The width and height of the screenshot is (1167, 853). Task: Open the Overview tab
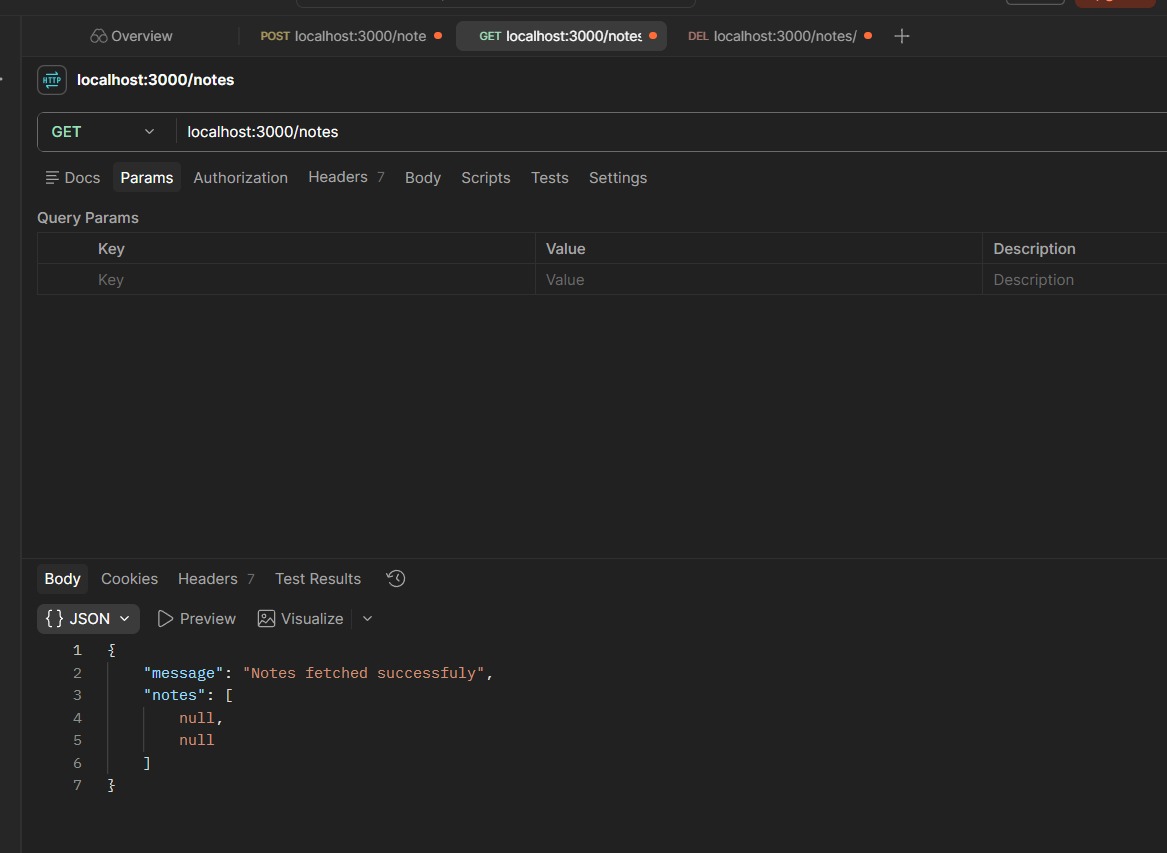point(132,36)
